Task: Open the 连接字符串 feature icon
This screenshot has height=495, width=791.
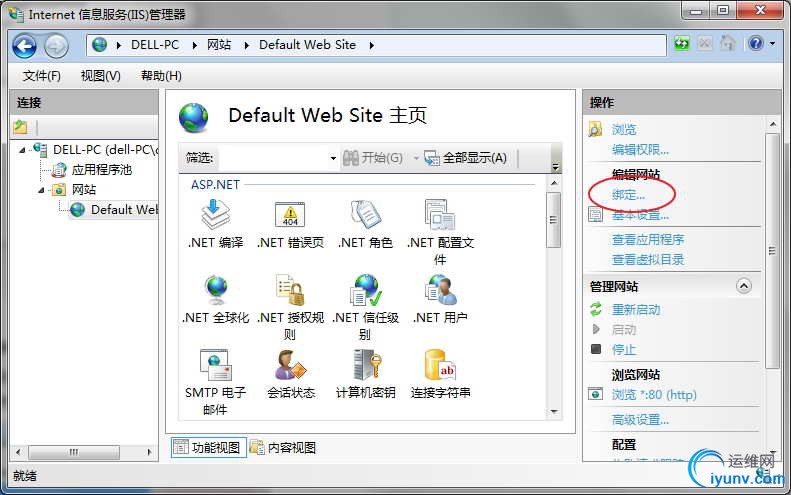Action: (440, 365)
